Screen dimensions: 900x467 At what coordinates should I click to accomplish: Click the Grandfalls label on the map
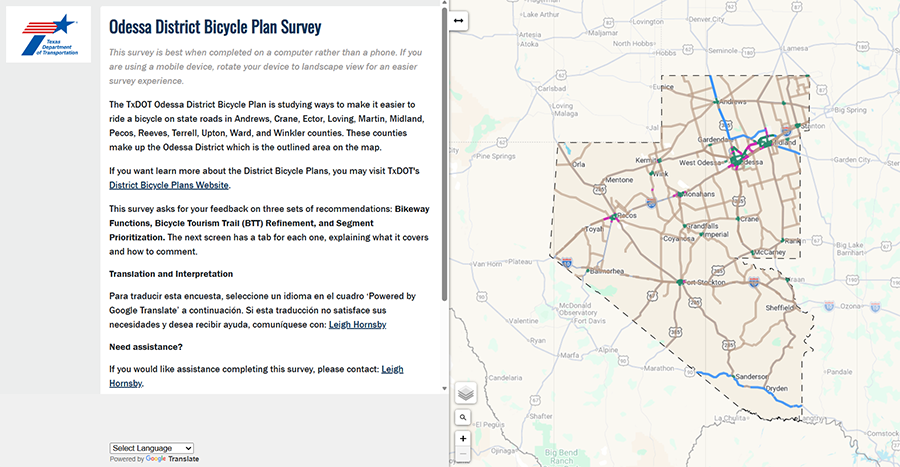pyautogui.click(x=703, y=225)
